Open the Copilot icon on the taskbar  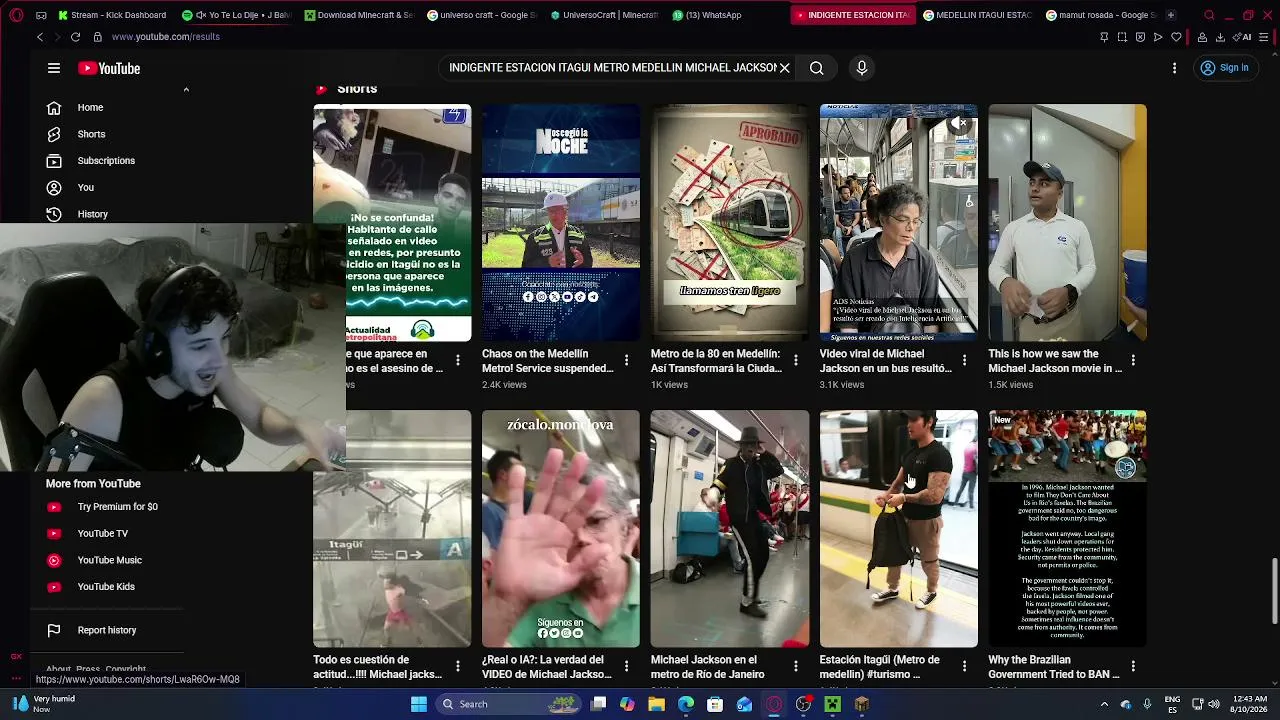click(627, 704)
